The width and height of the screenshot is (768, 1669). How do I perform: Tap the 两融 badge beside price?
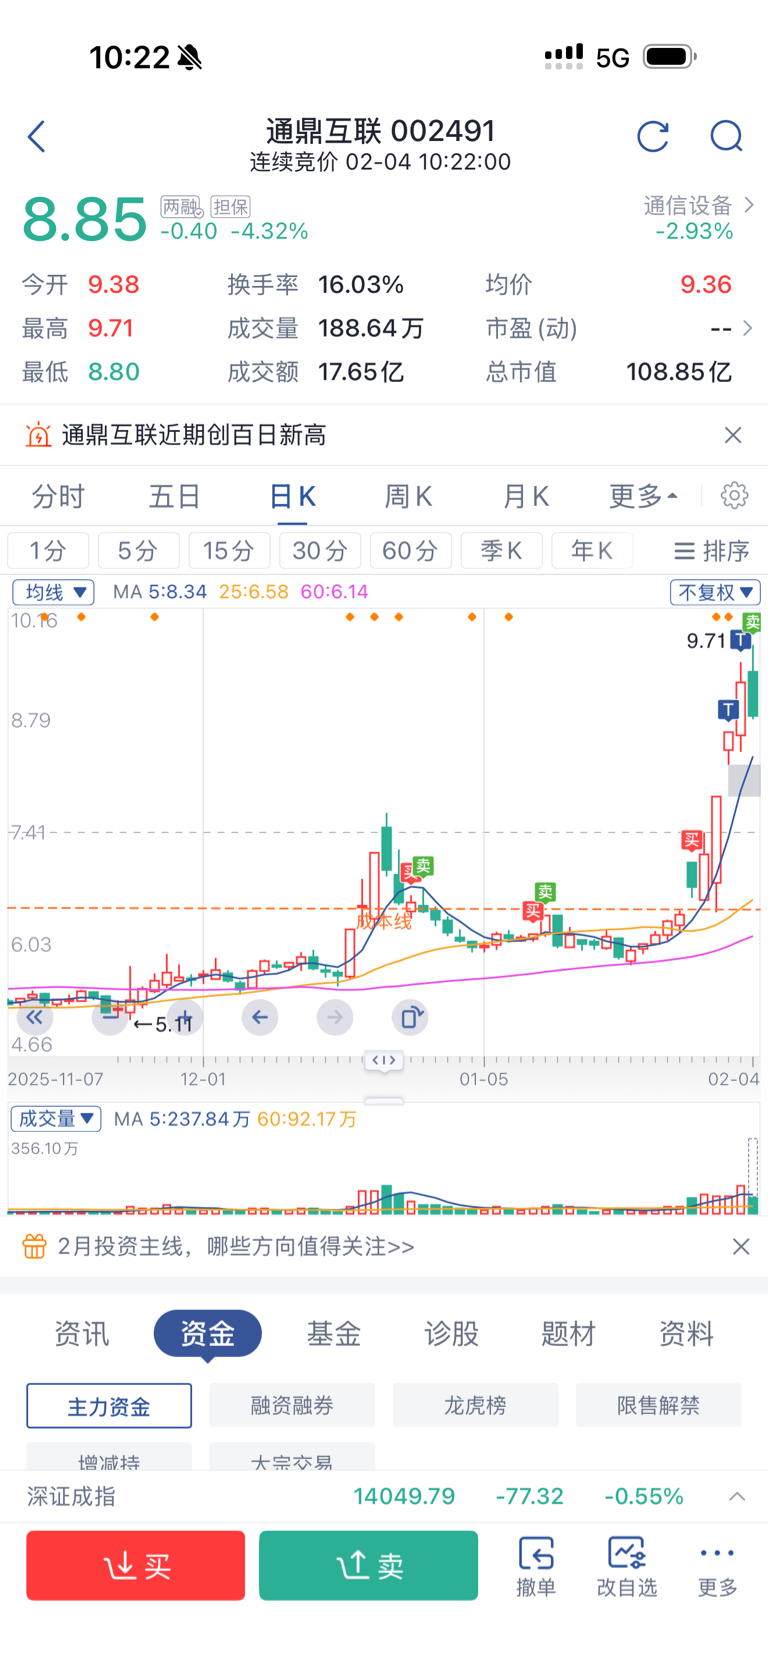(182, 207)
